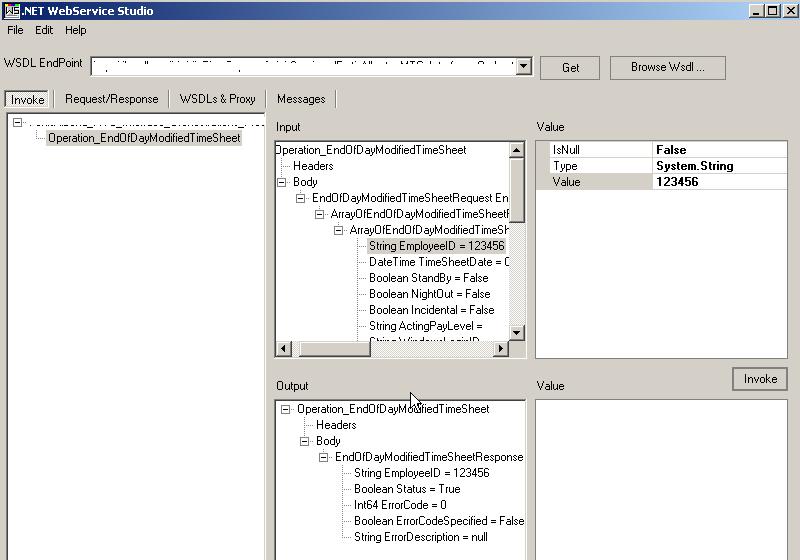800x560 pixels.
Task: Select Boolean Status = True
Action: point(407,489)
